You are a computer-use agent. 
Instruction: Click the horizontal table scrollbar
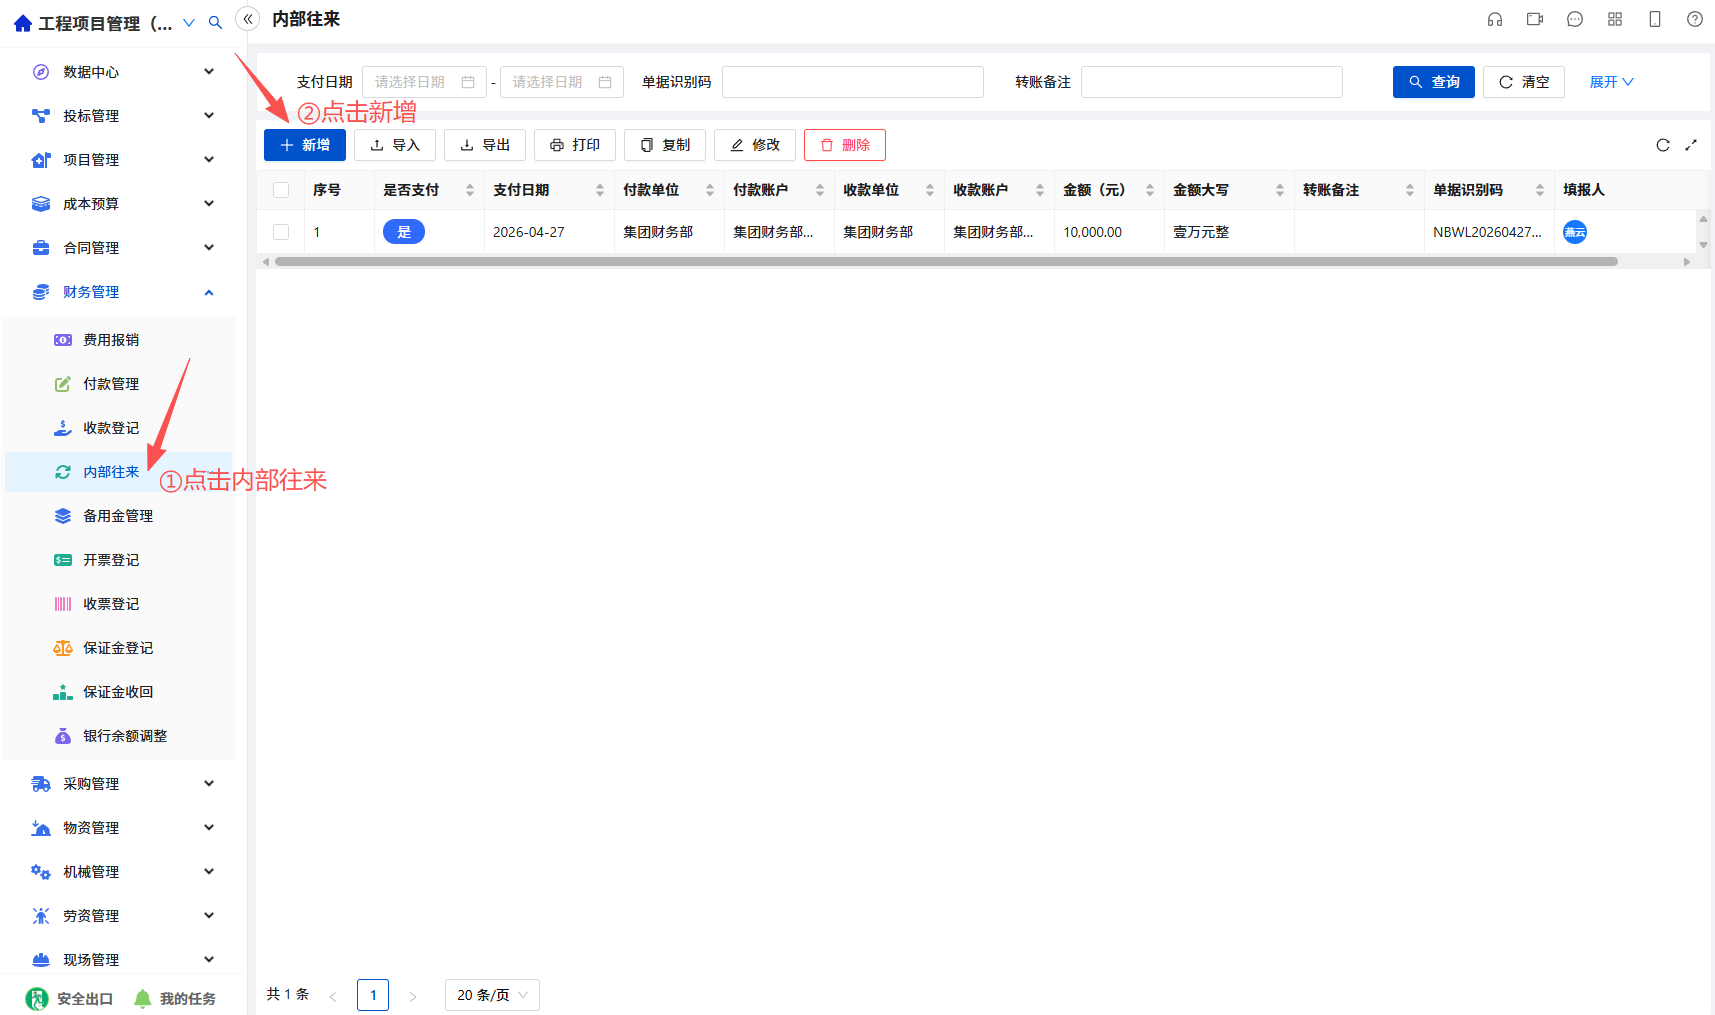click(946, 262)
